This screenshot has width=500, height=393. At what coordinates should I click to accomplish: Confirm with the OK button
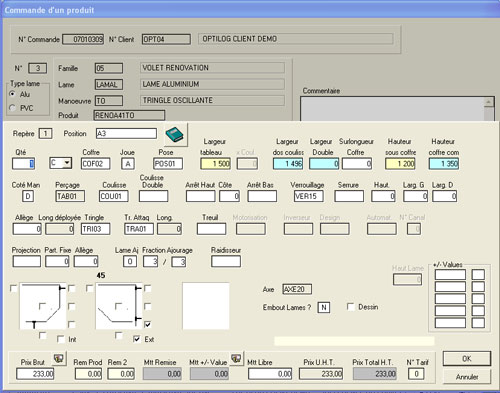467,359
